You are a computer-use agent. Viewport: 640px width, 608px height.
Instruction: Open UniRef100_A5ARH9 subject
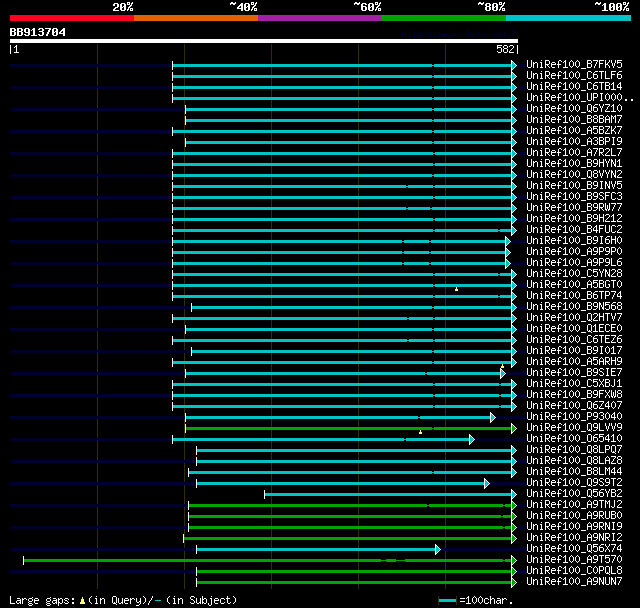(574, 362)
